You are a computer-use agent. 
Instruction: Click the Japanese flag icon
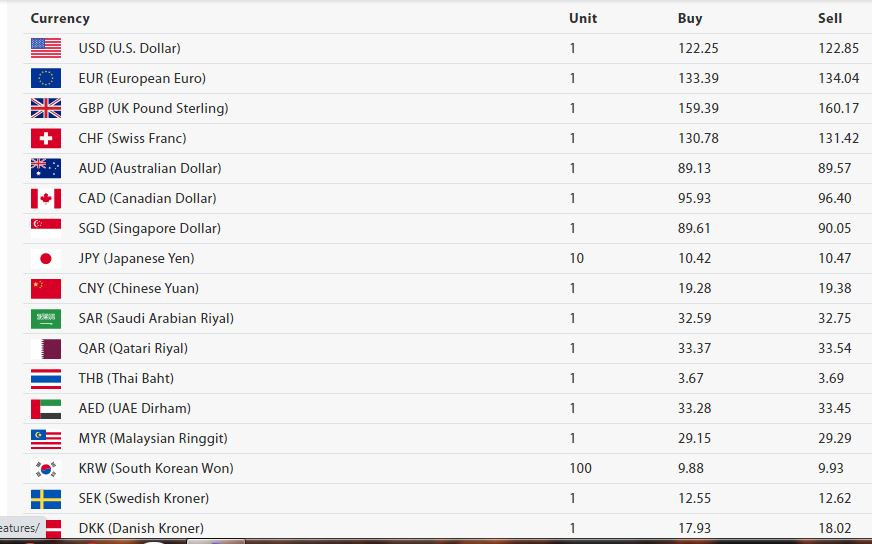tap(46, 259)
